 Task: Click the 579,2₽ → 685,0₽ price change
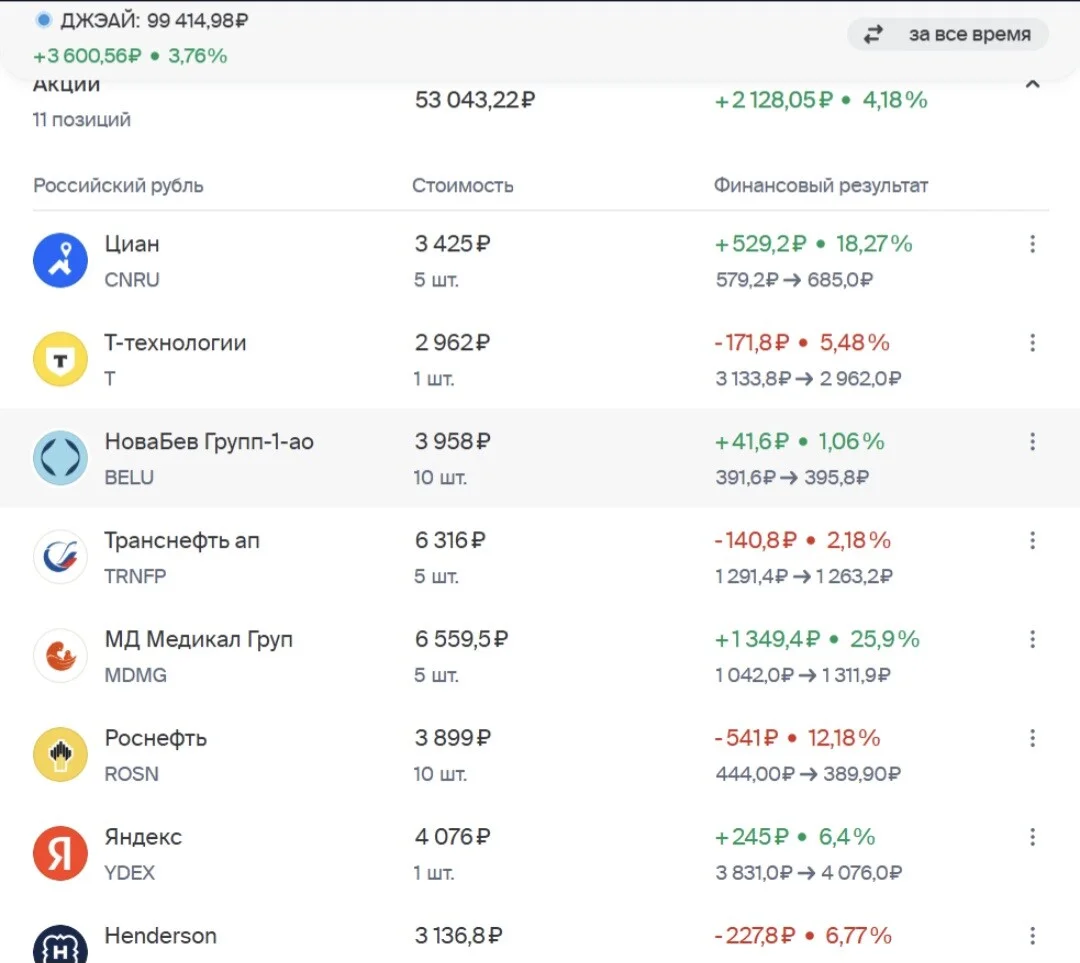click(794, 280)
